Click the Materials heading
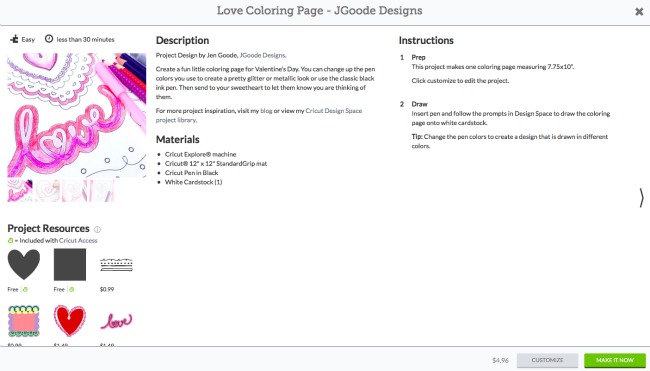Screen dimensions: 650x371 (177, 139)
